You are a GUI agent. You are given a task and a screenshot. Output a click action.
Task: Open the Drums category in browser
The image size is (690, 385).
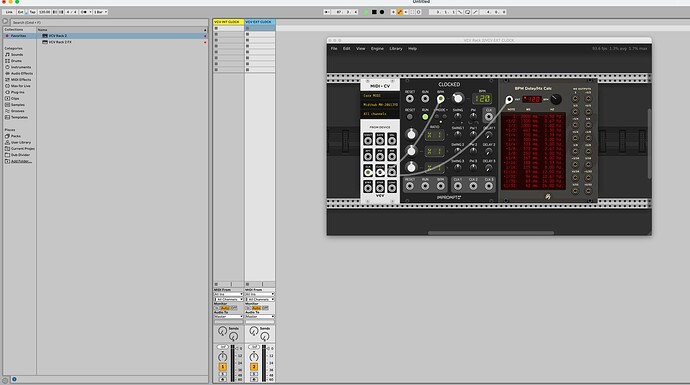click(x=16, y=61)
